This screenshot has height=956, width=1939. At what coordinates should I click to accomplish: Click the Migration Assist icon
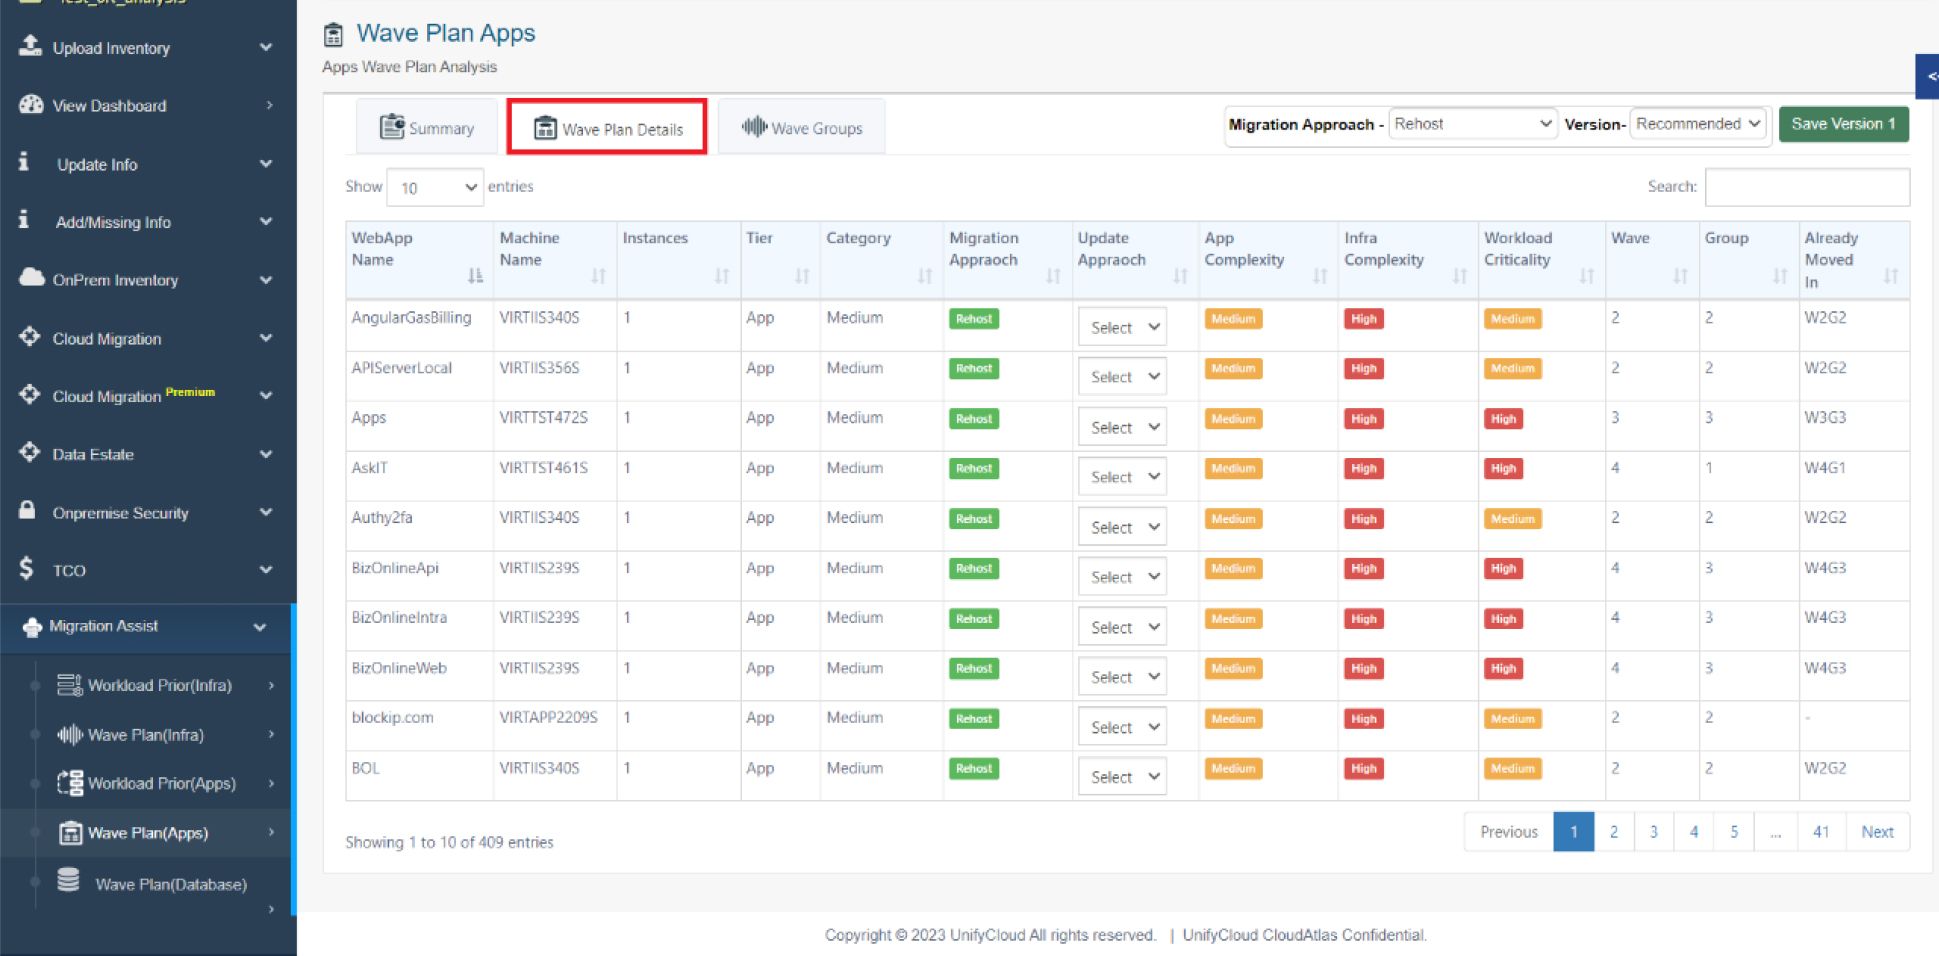(x=32, y=627)
